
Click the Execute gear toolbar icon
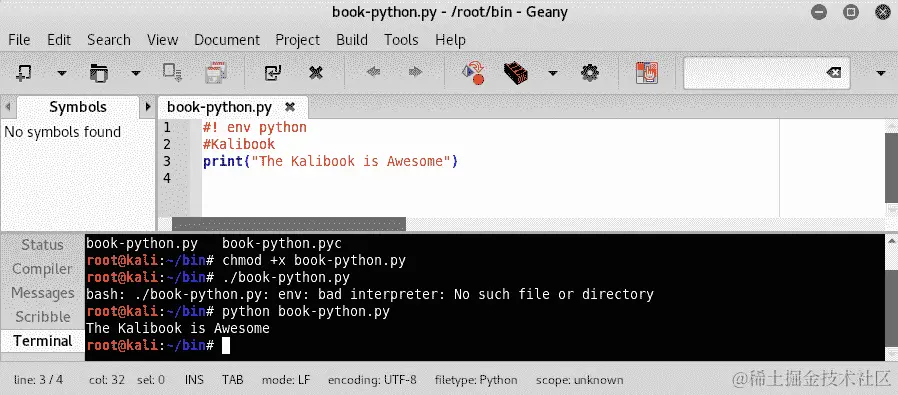589,73
